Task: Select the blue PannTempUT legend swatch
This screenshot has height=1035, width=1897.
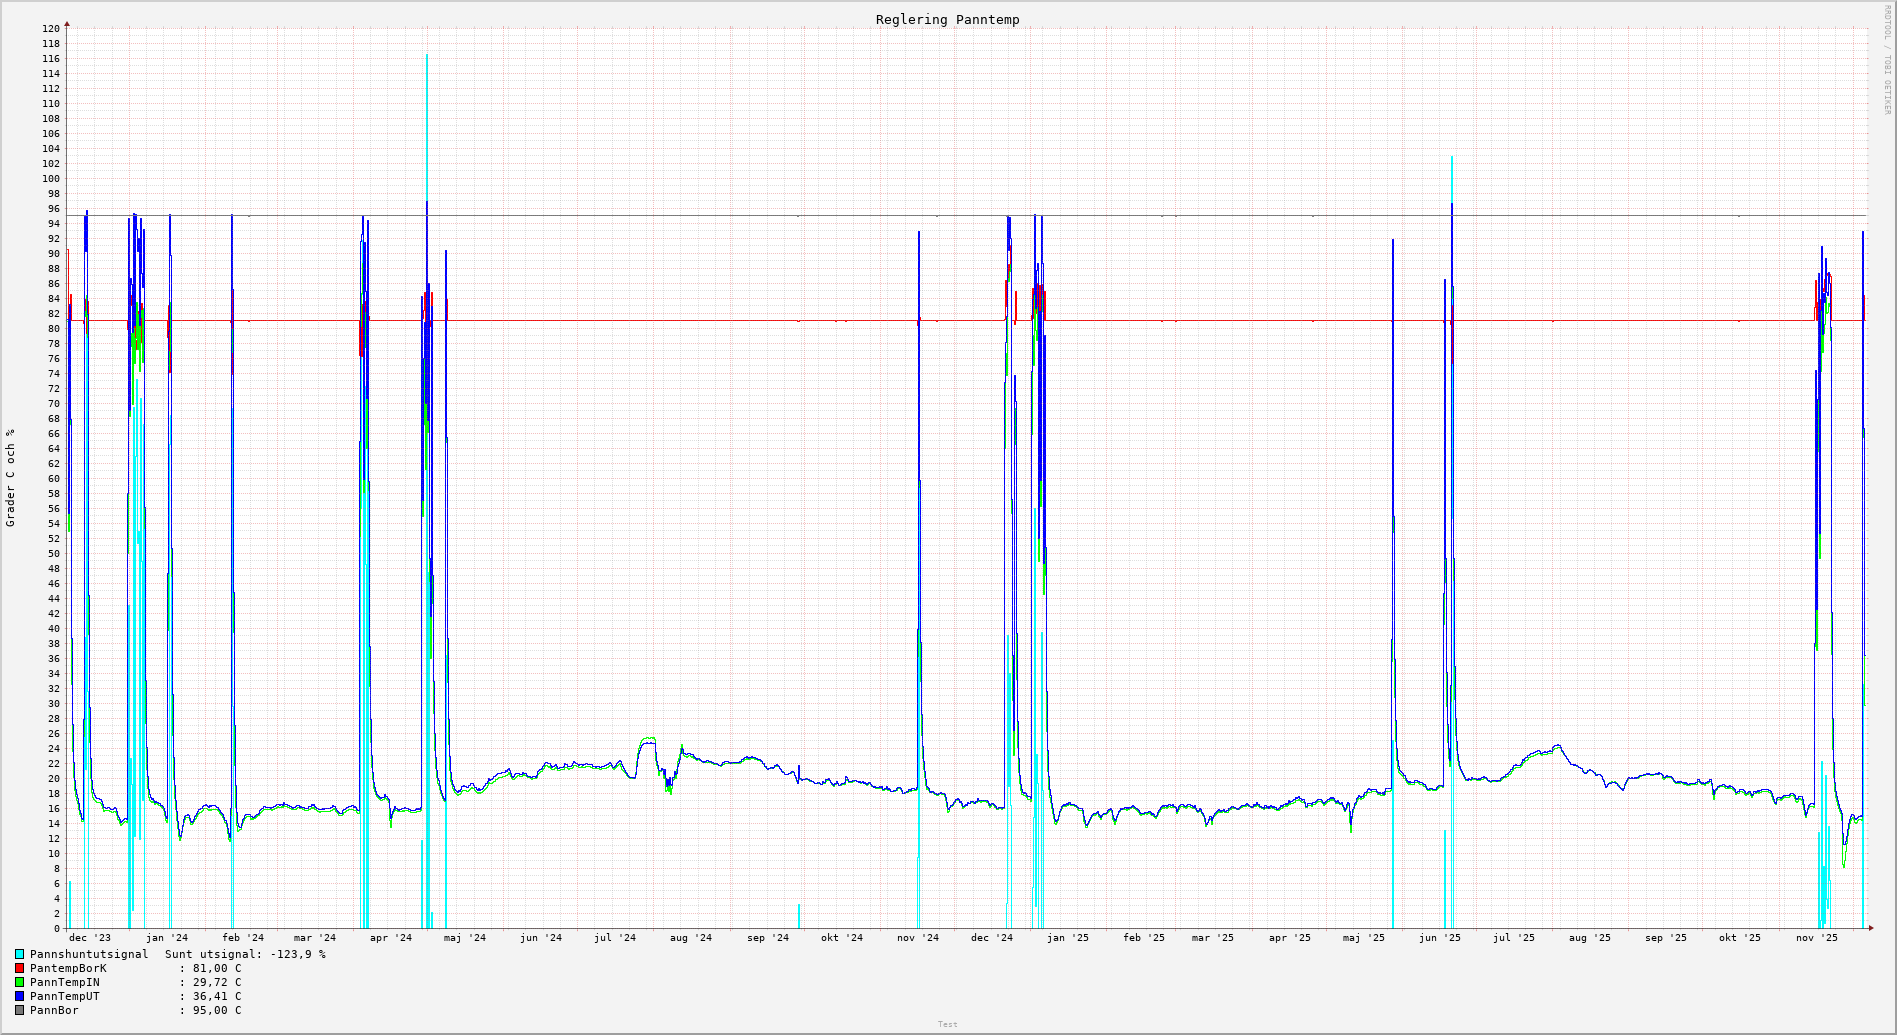Action: coord(19,996)
